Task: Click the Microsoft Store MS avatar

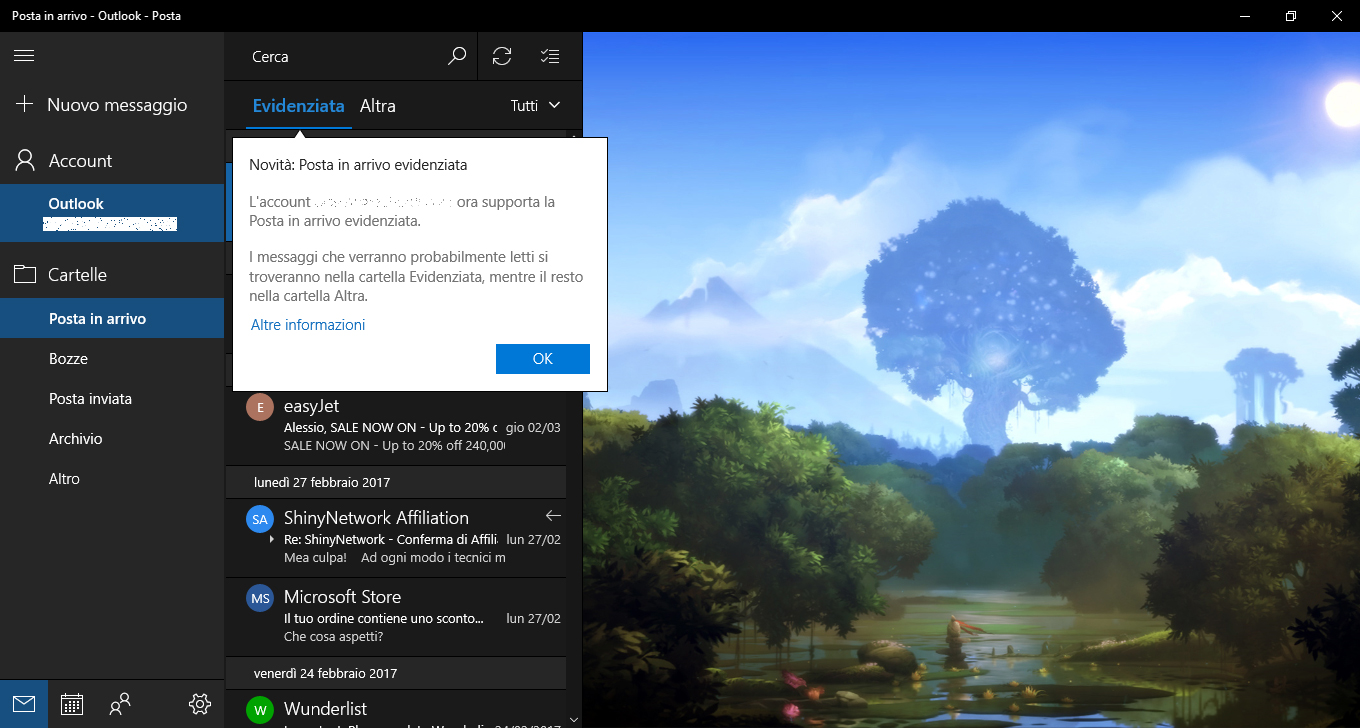Action: point(260,598)
